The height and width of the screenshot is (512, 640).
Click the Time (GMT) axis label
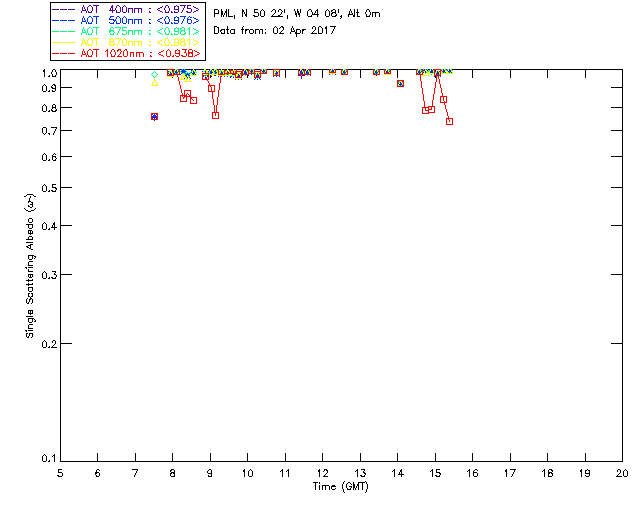pos(340,486)
